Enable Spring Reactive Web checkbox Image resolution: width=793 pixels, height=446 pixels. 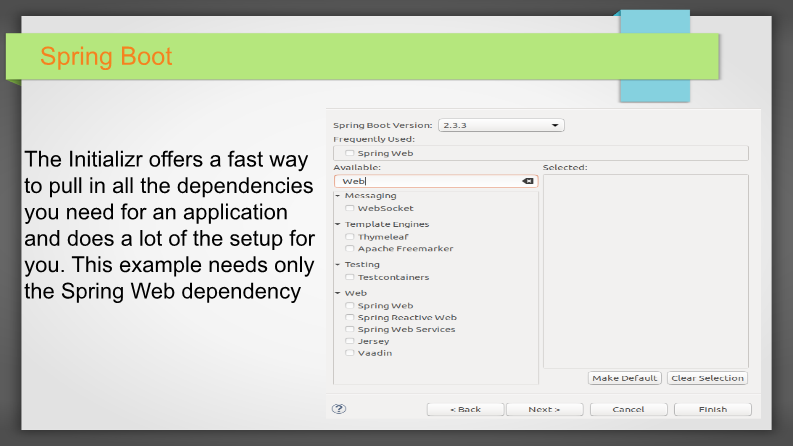[x=349, y=318]
